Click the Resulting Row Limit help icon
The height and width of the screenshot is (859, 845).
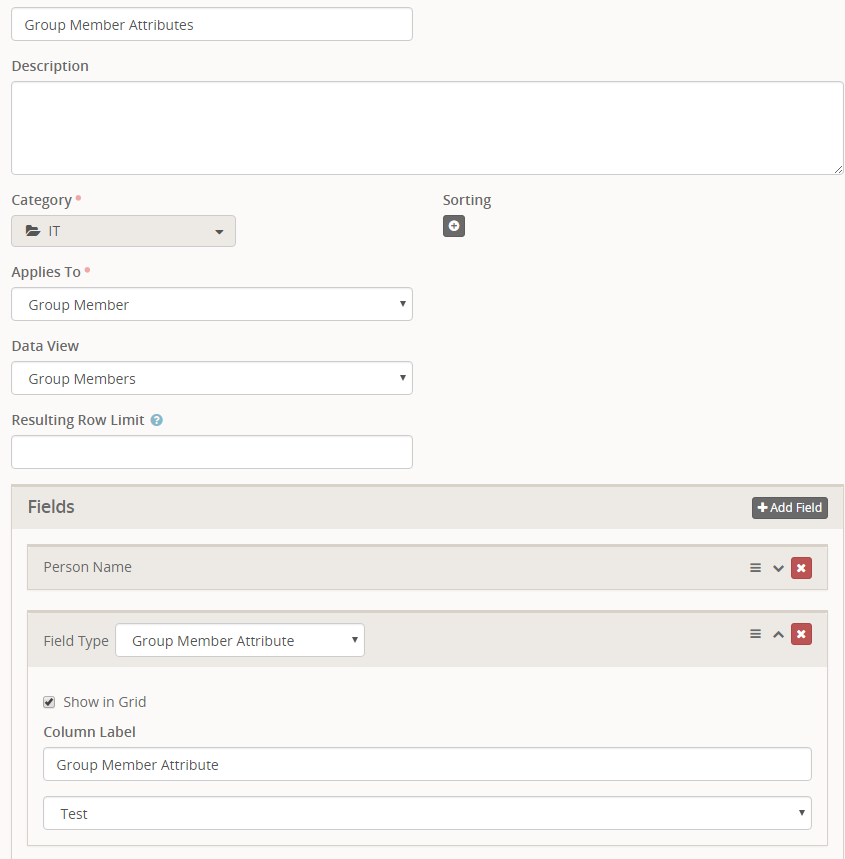click(x=157, y=421)
